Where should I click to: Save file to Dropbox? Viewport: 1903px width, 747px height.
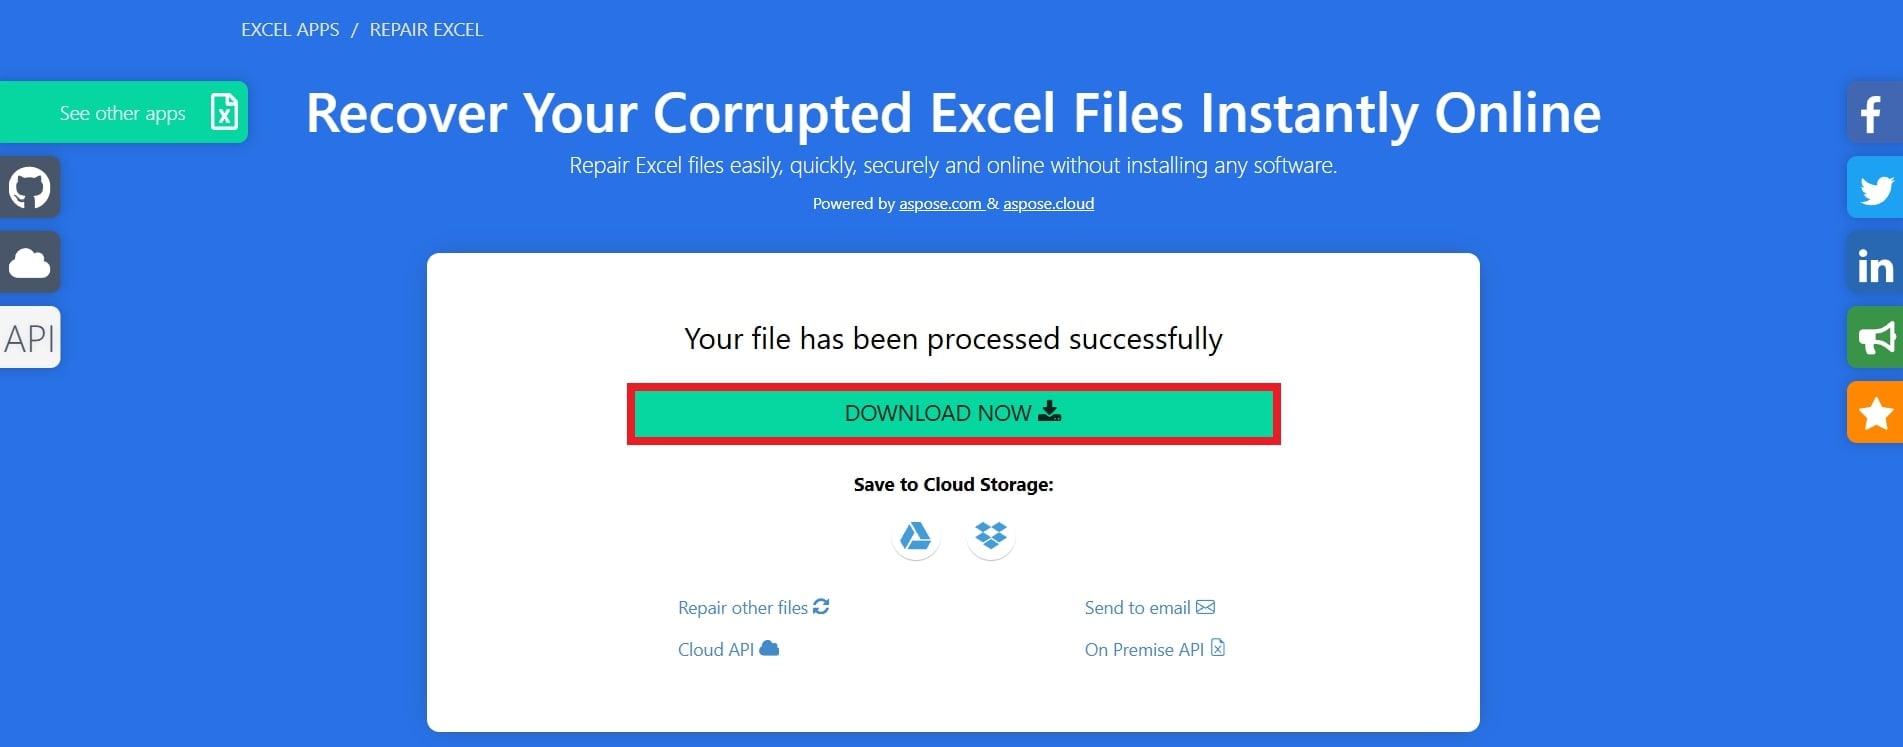pyautogui.click(x=991, y=537)
